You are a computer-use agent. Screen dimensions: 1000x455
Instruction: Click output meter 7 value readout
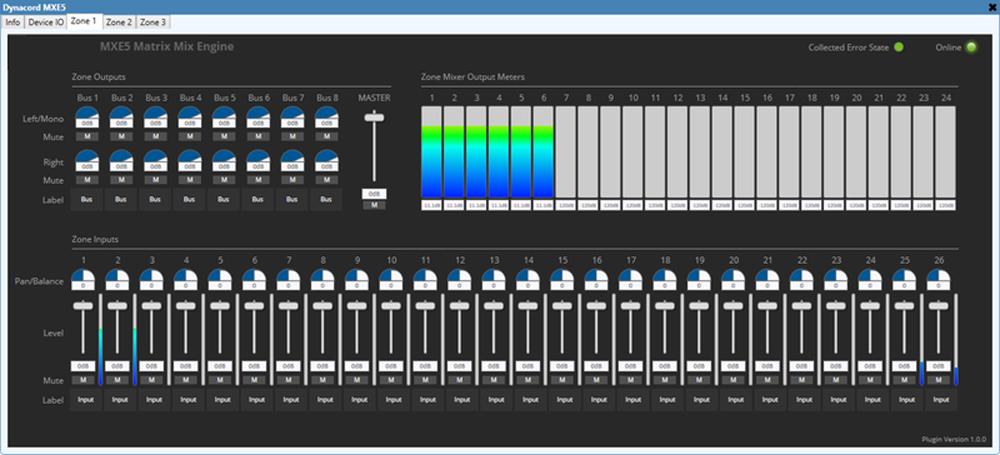pos(566,205)
